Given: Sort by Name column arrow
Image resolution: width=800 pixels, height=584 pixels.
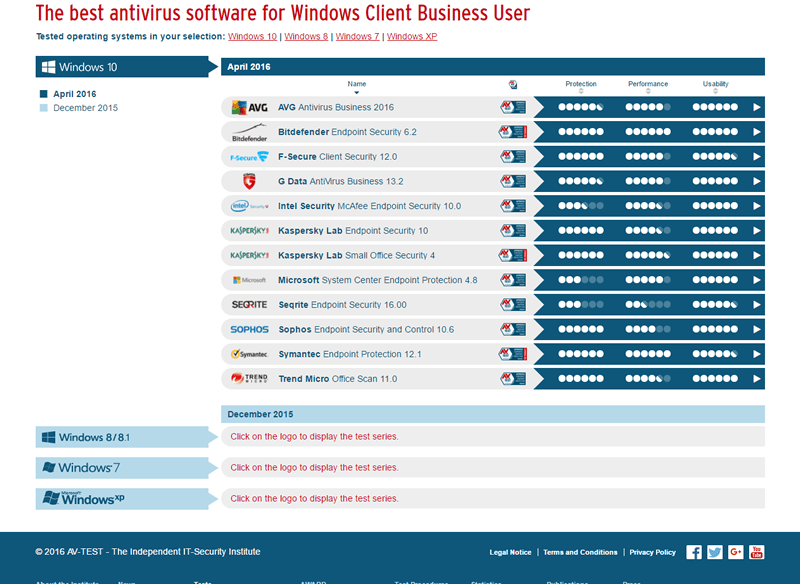Looking at the screenshot, I should coord(357,93).
